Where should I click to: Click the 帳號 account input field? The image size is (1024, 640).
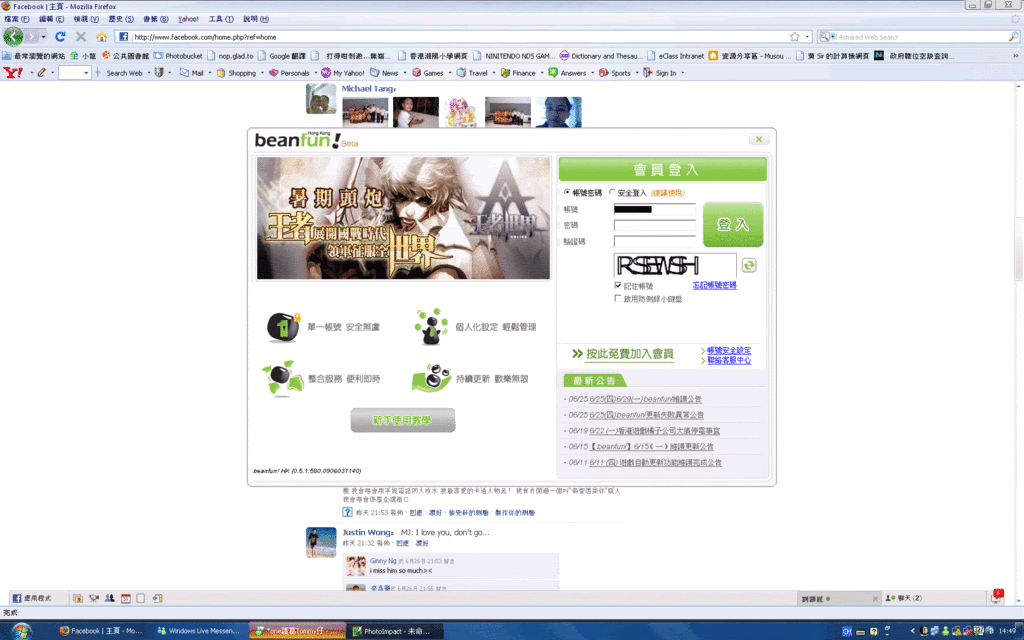[x=654, y=209]
